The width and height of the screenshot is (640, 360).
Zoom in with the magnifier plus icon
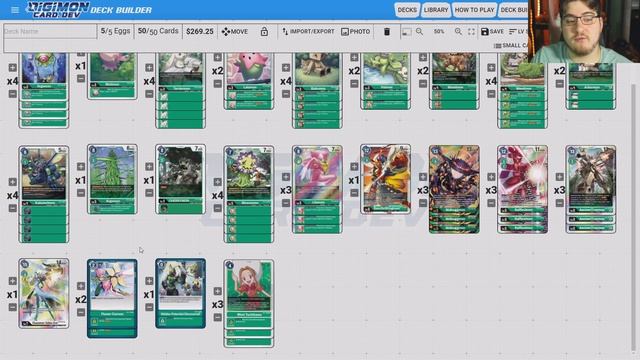(x=458, y=31)
